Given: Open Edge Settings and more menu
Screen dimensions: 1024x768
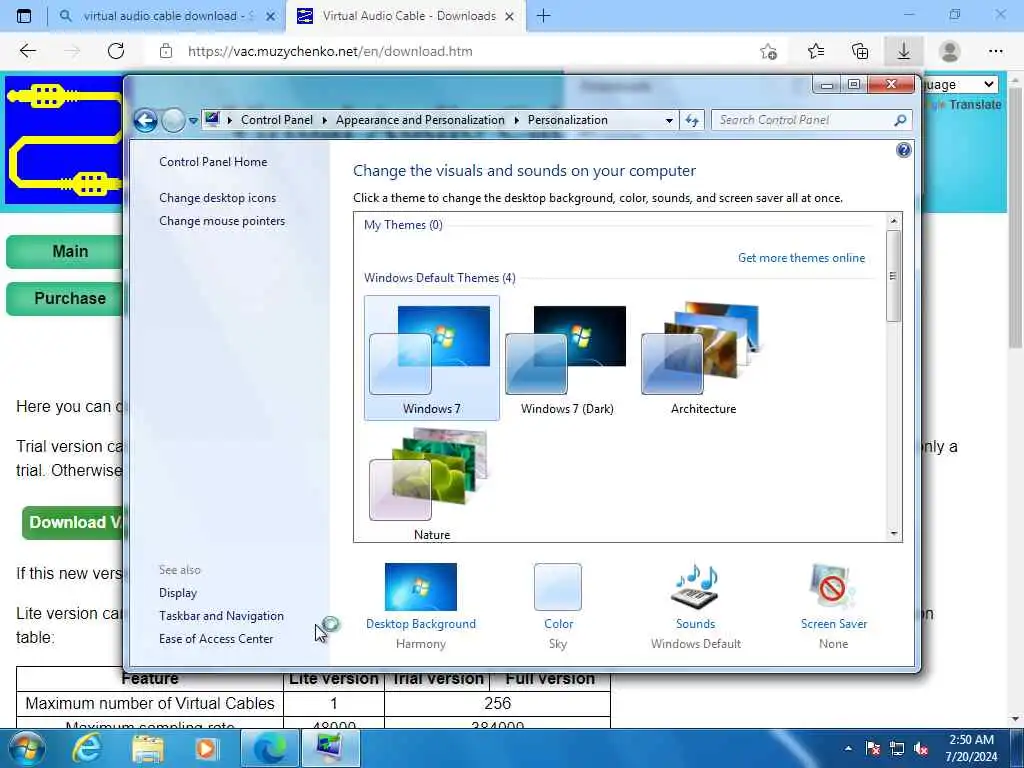Looking at the screenshot, I should 995,51.
